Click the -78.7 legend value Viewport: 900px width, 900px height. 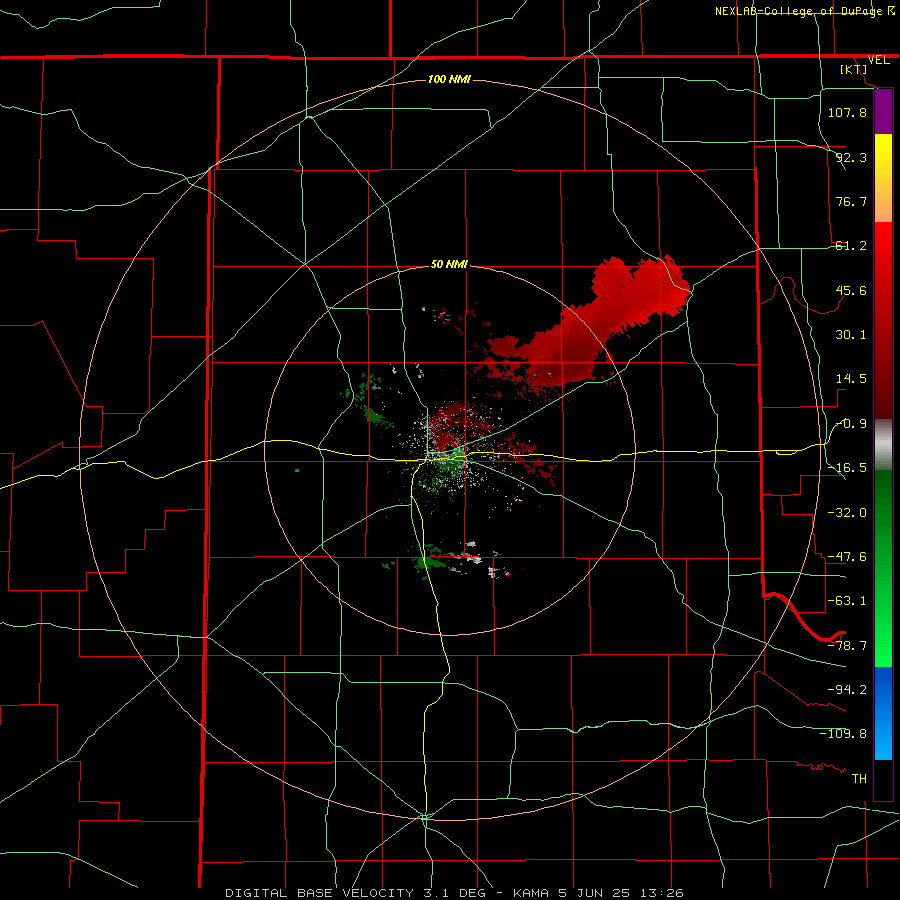click(x=847, y=646)
